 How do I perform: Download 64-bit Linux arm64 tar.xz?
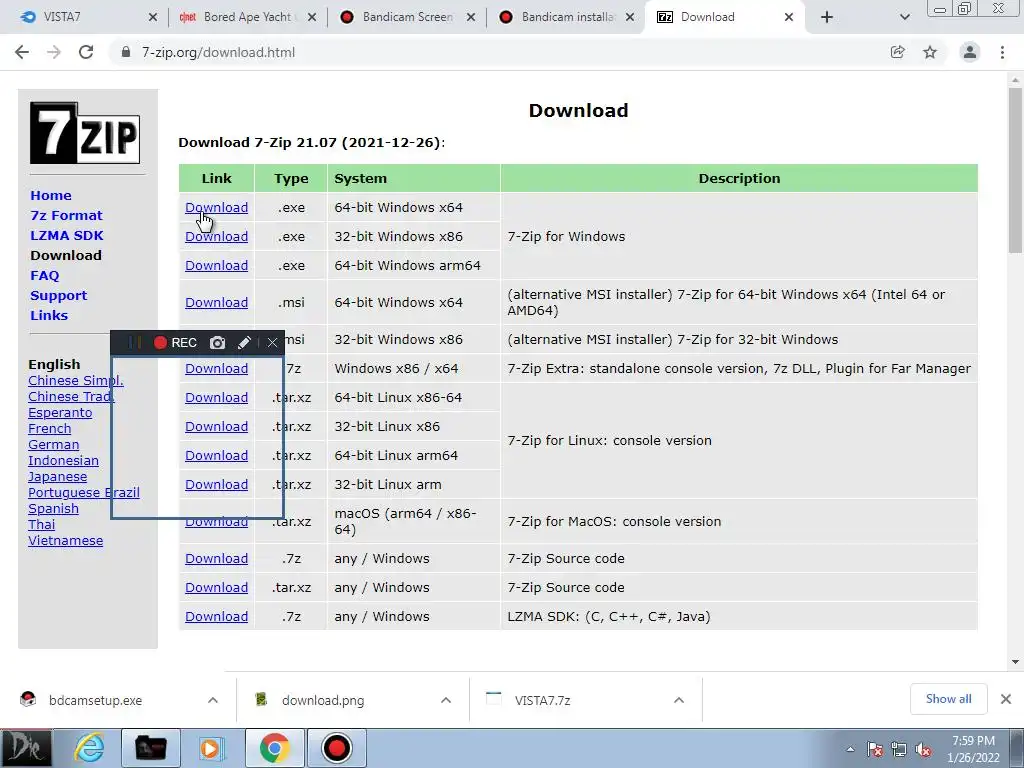[x=216, y=456]
